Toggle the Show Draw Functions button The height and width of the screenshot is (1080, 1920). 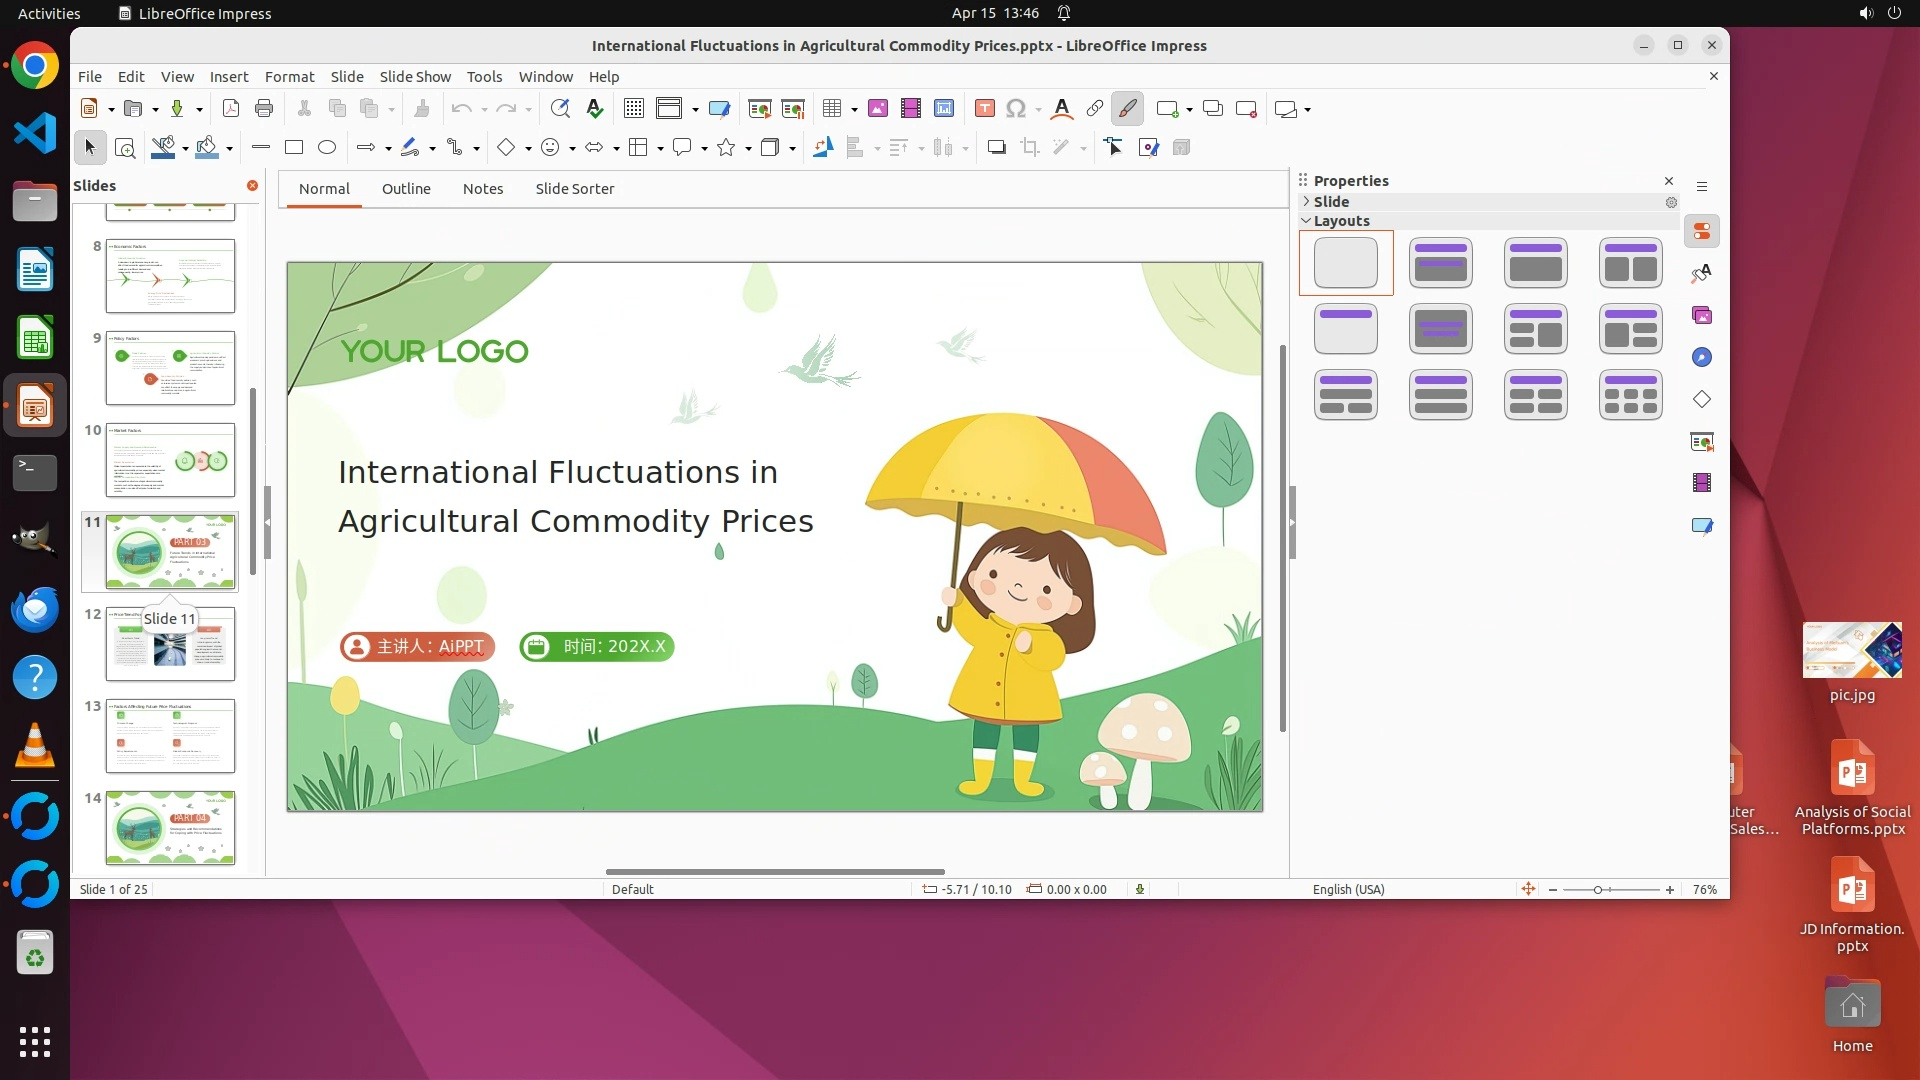1127,109
